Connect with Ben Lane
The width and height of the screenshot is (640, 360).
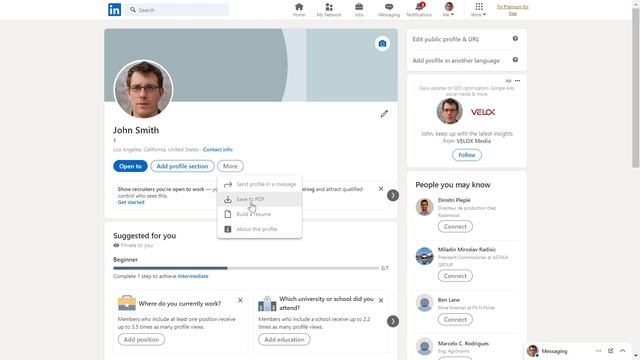coord(455,320)
